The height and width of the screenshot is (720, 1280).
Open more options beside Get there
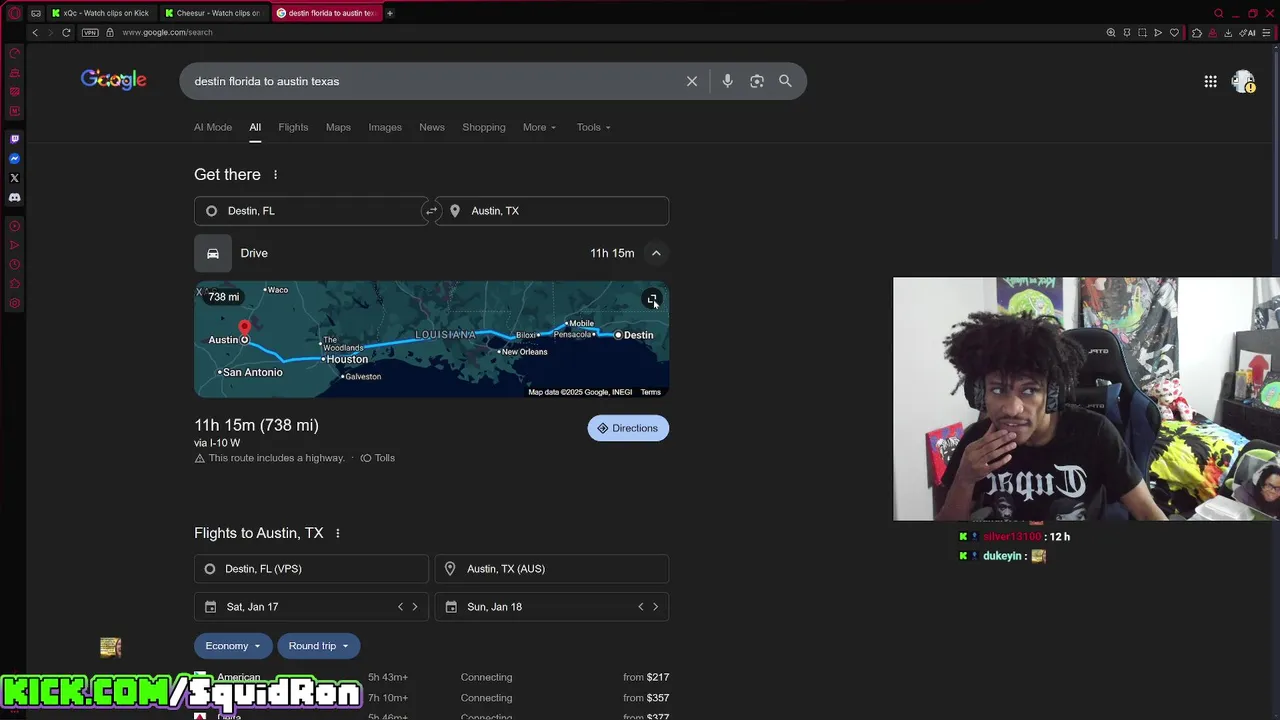275,174
